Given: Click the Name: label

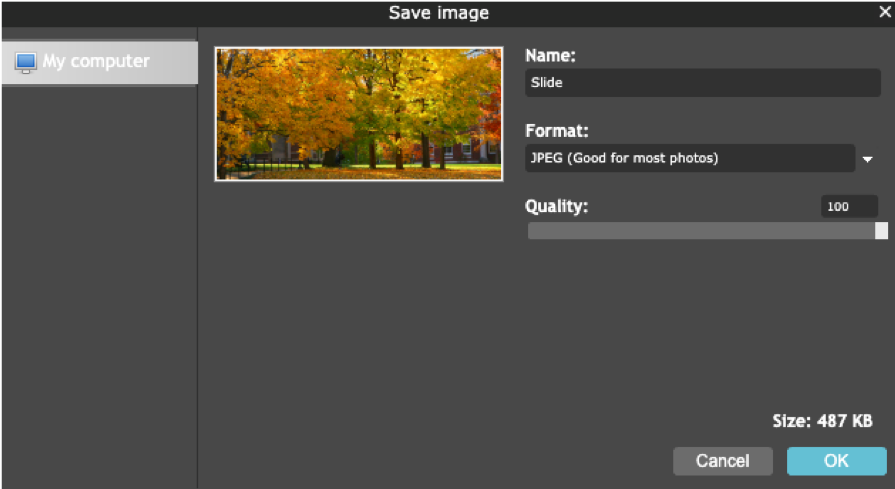Looking at the screenshot, I should tap(551, 56).
